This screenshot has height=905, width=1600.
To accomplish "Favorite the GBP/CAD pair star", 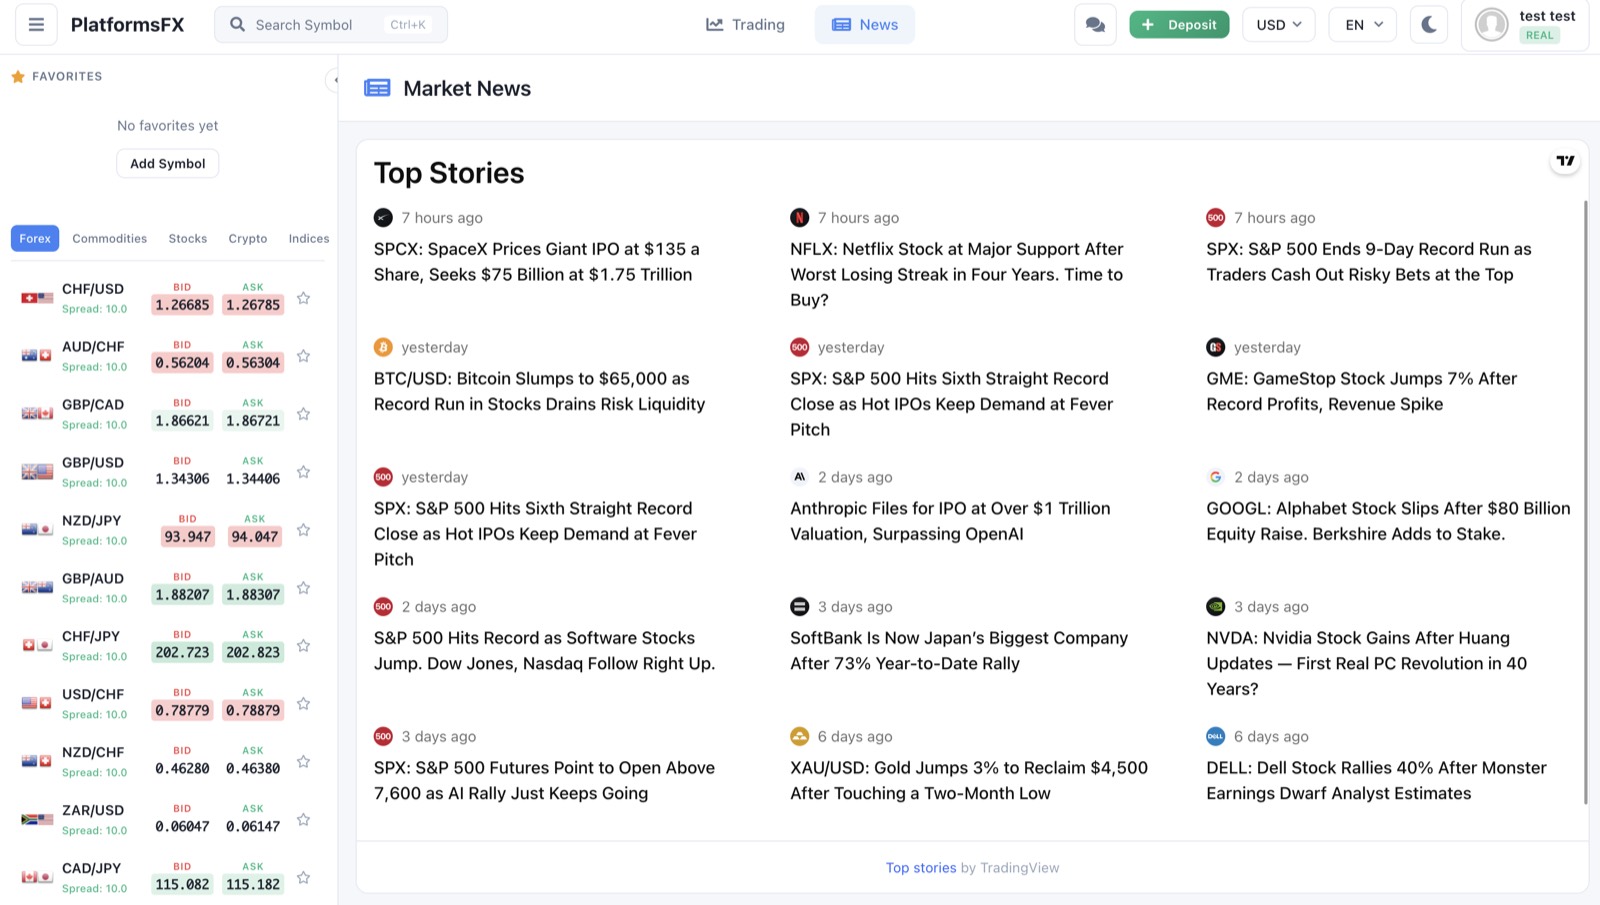I will (303, 414).
